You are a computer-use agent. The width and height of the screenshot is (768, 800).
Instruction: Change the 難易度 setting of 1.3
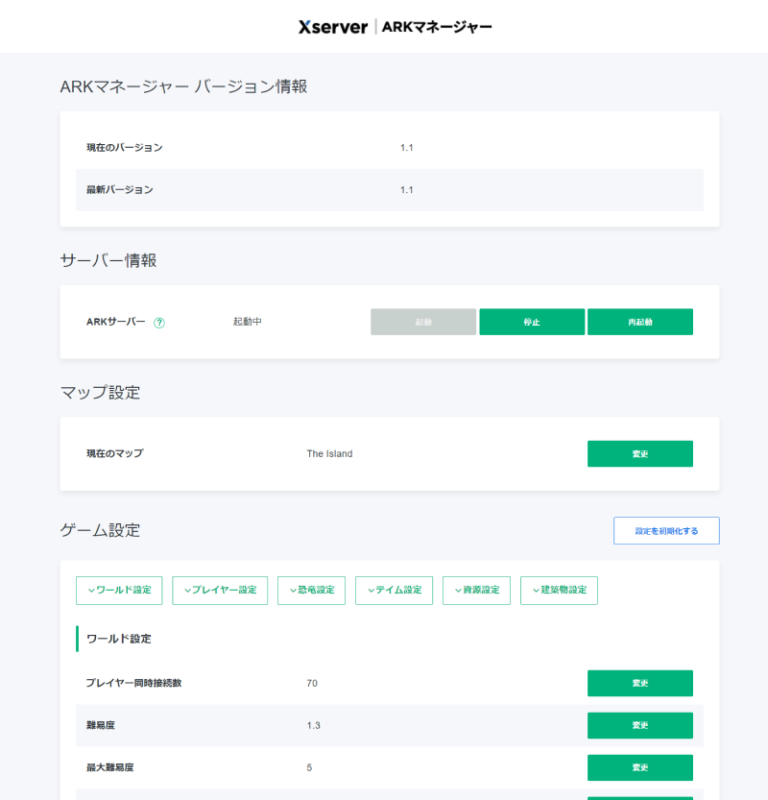[x=640, y=725]
